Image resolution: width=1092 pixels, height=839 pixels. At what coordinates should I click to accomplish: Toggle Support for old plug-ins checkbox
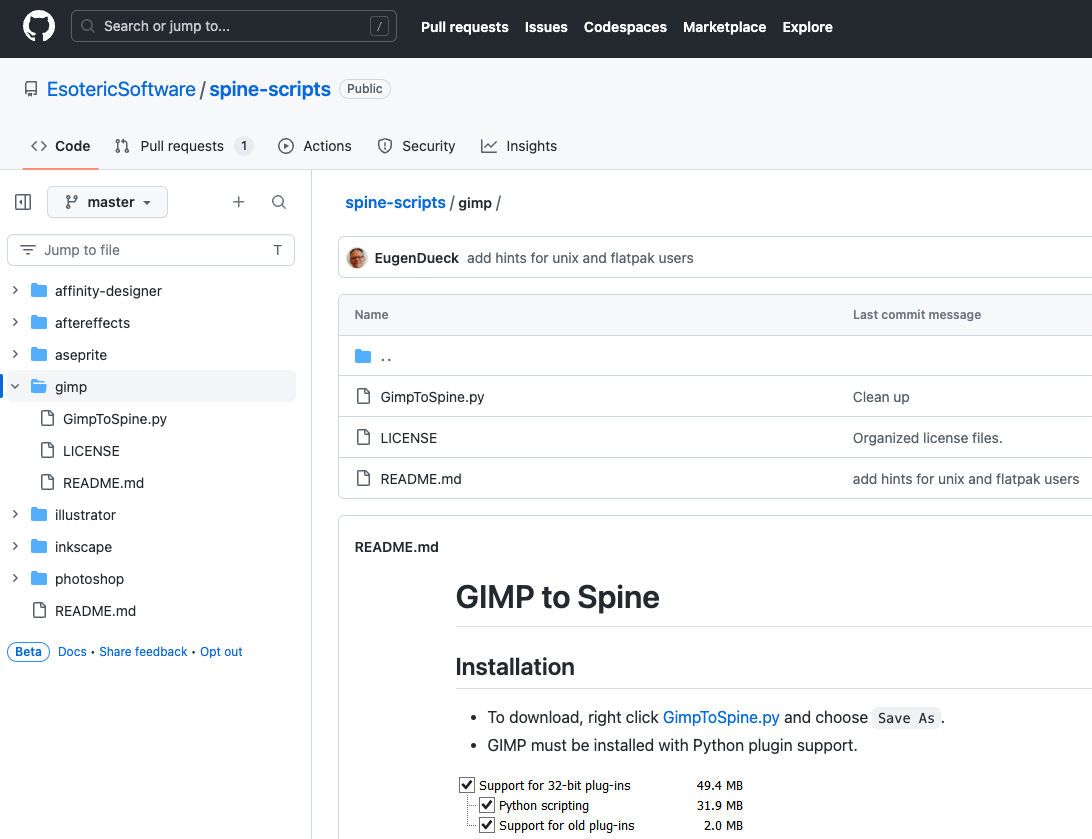point(487,825)
